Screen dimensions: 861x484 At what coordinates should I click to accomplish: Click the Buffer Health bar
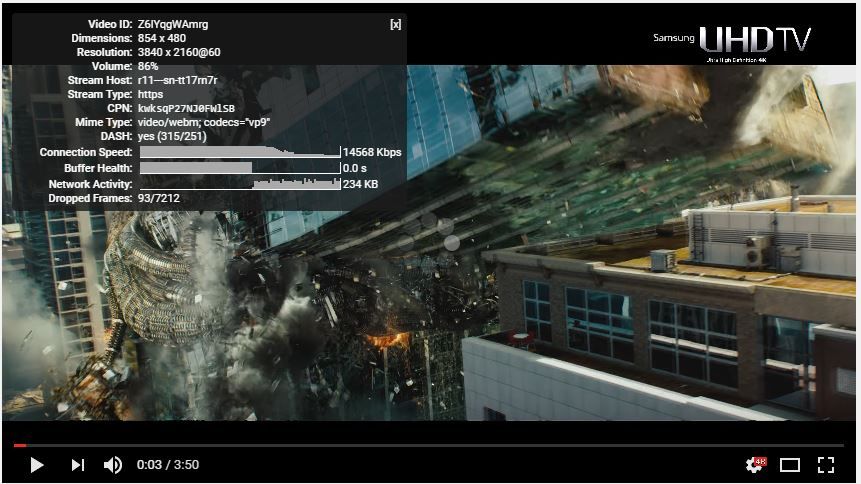tap(240, 168)
